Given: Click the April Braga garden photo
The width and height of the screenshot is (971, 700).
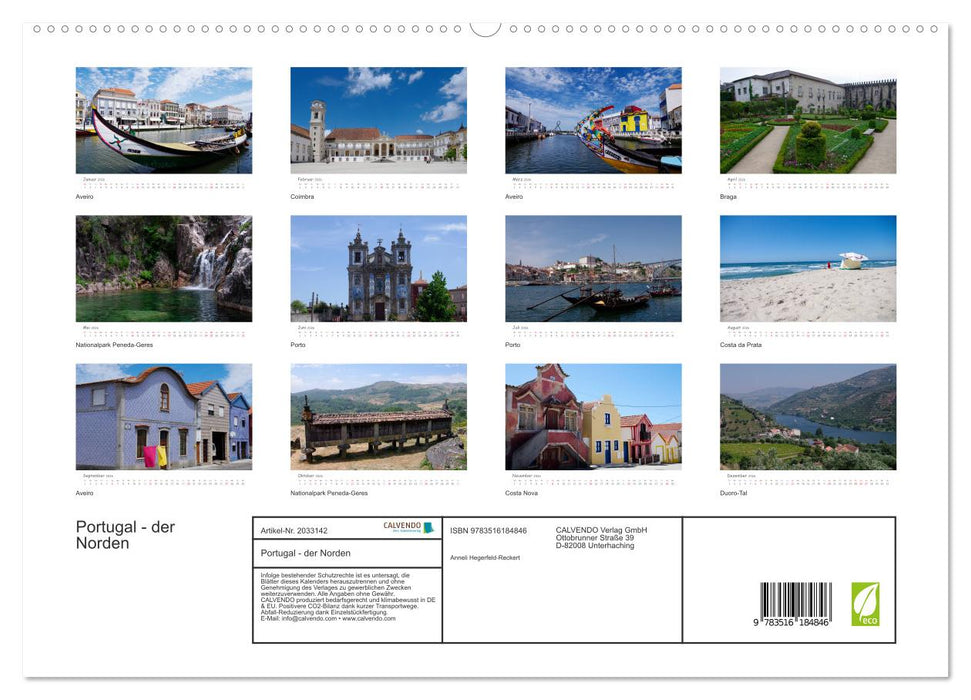Looking at the screenshot, I should point(808,118).
